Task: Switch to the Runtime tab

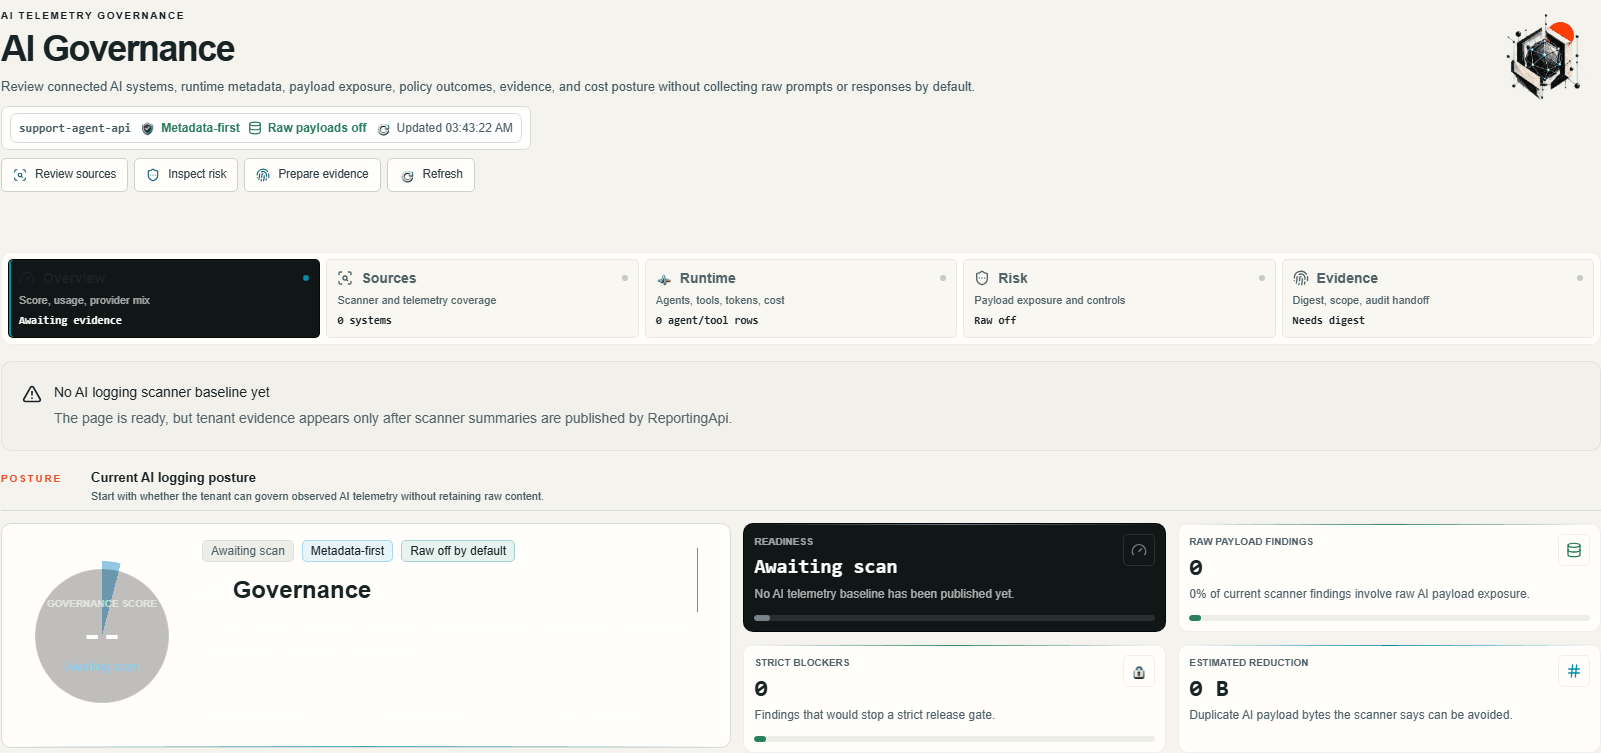Action: [x=801, y=298]
